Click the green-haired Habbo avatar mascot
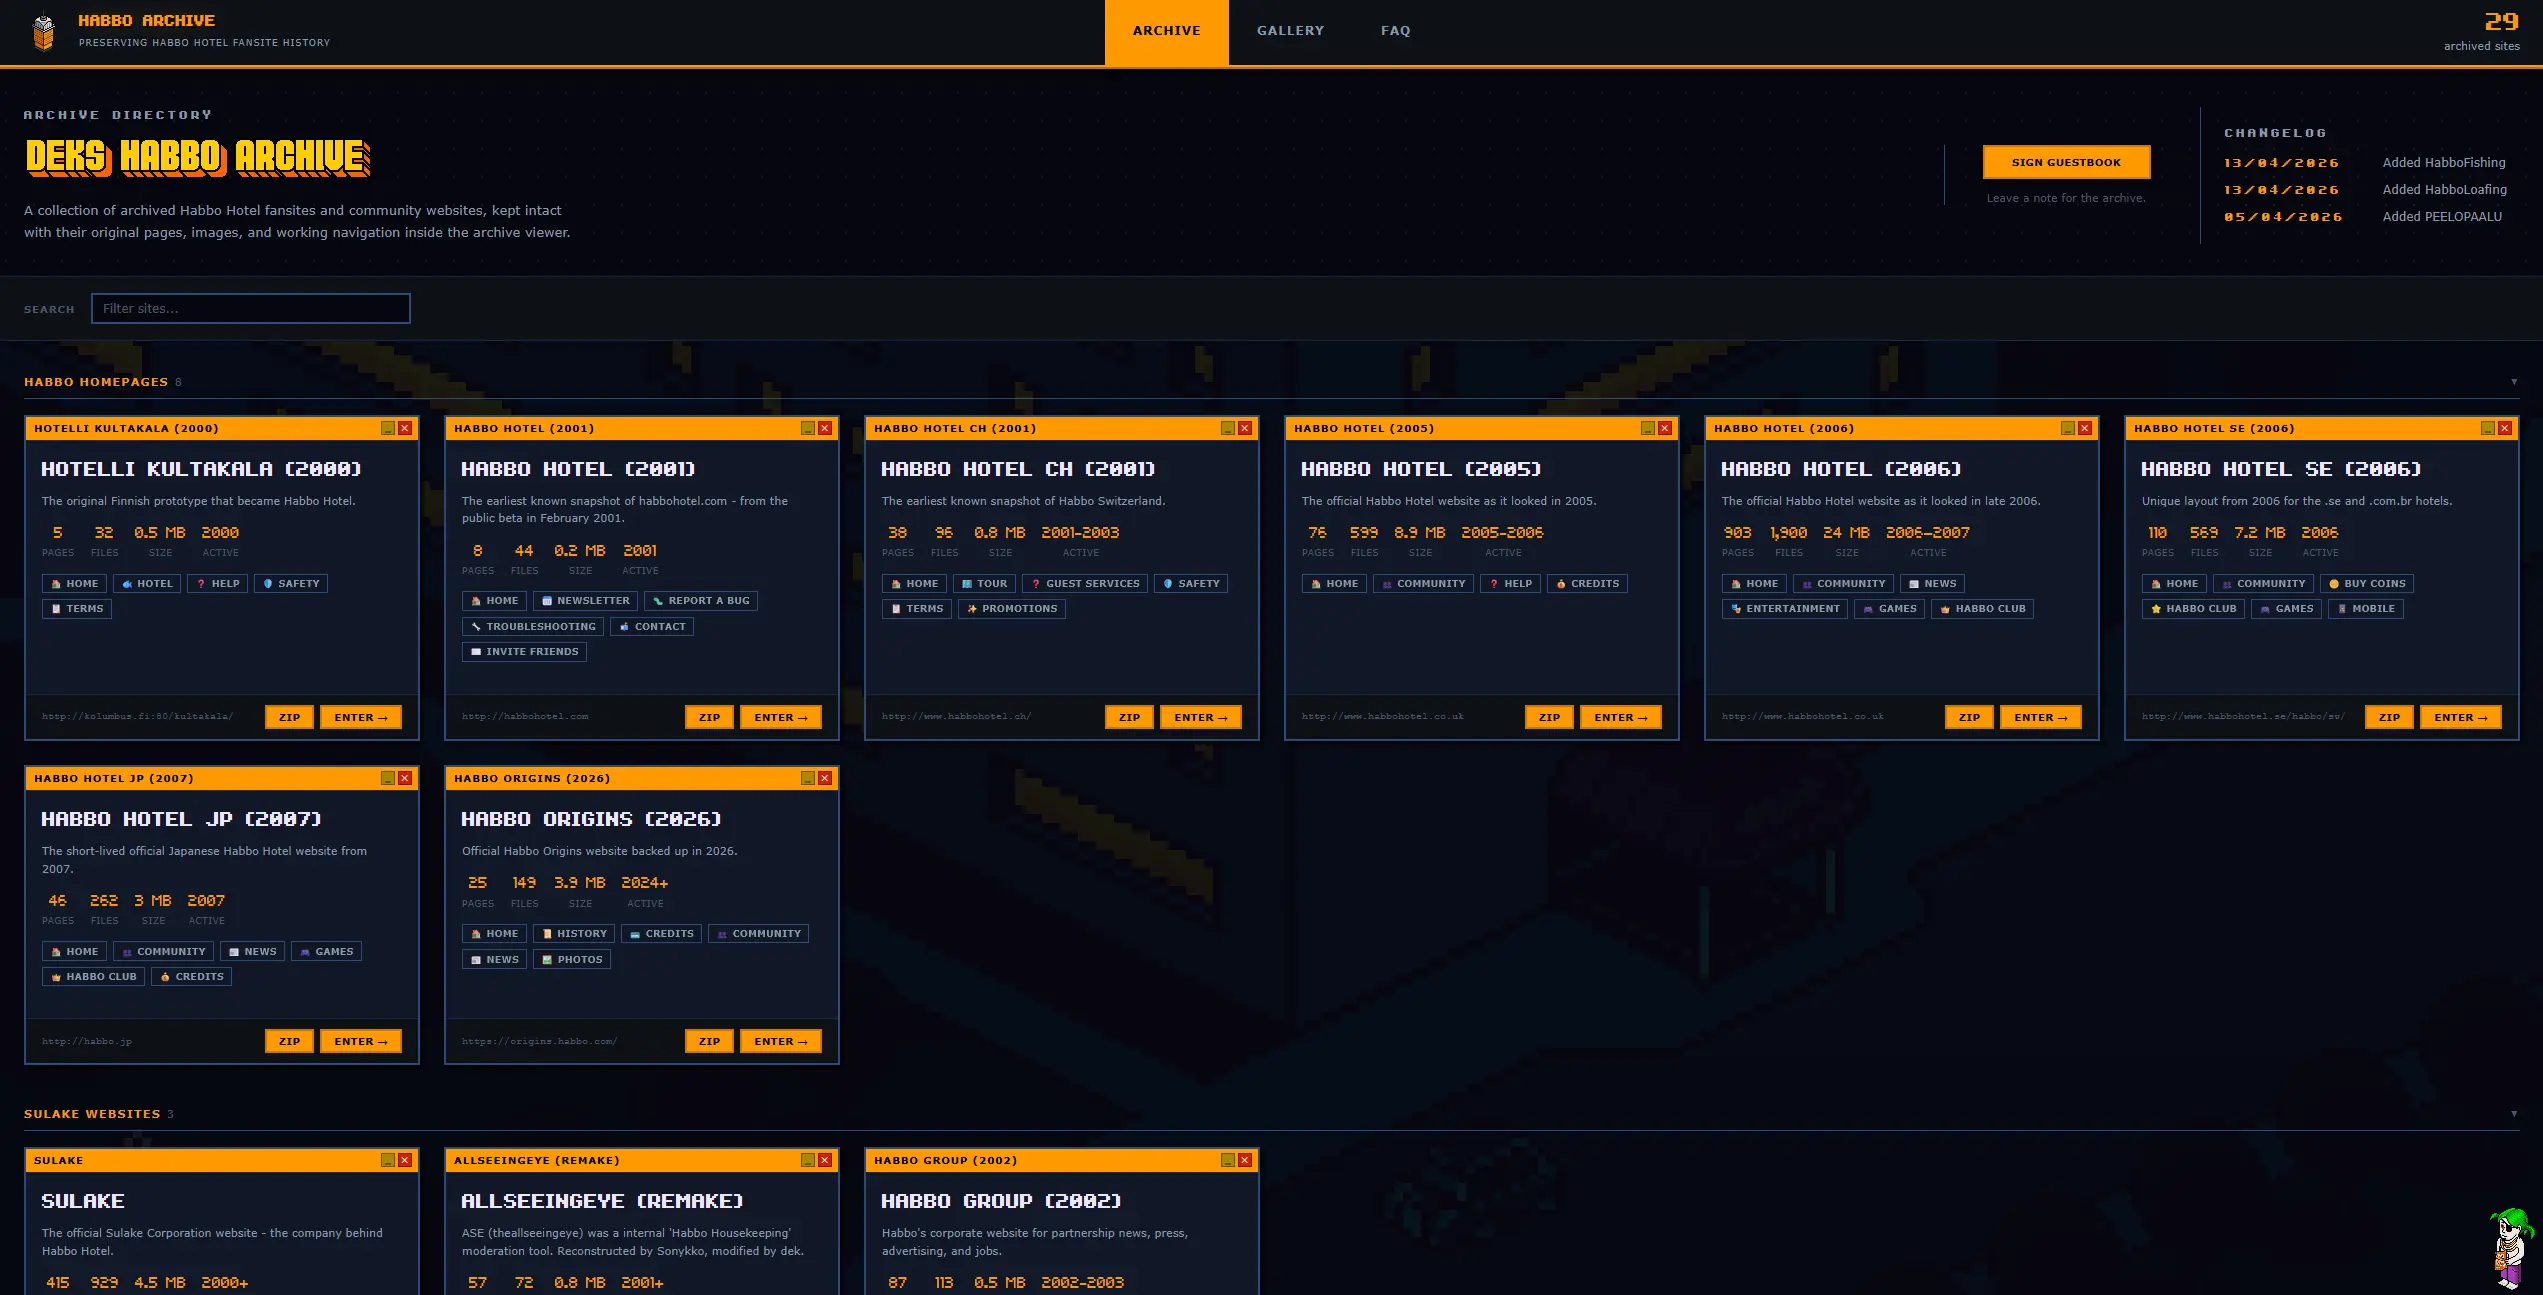2543x1295 pixels. coord(2511,1247)
